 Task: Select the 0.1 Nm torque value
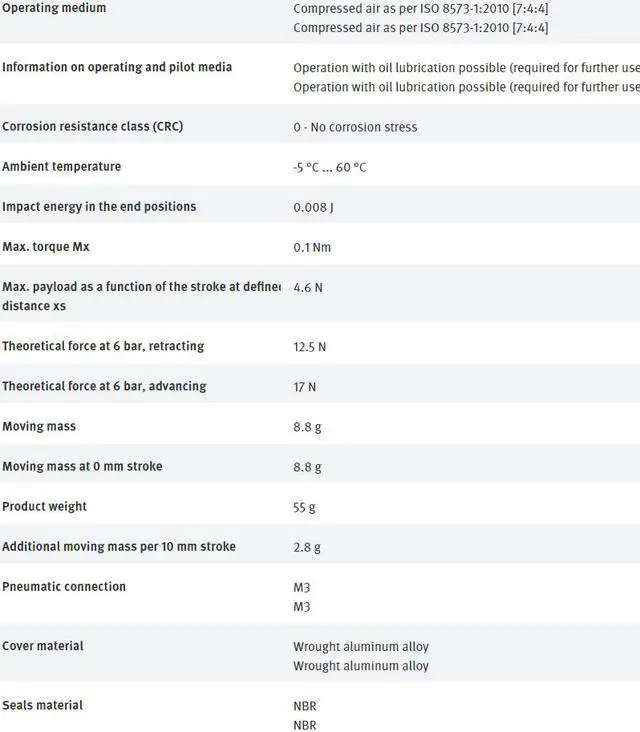pyautogui.click(x=312, y=247)
